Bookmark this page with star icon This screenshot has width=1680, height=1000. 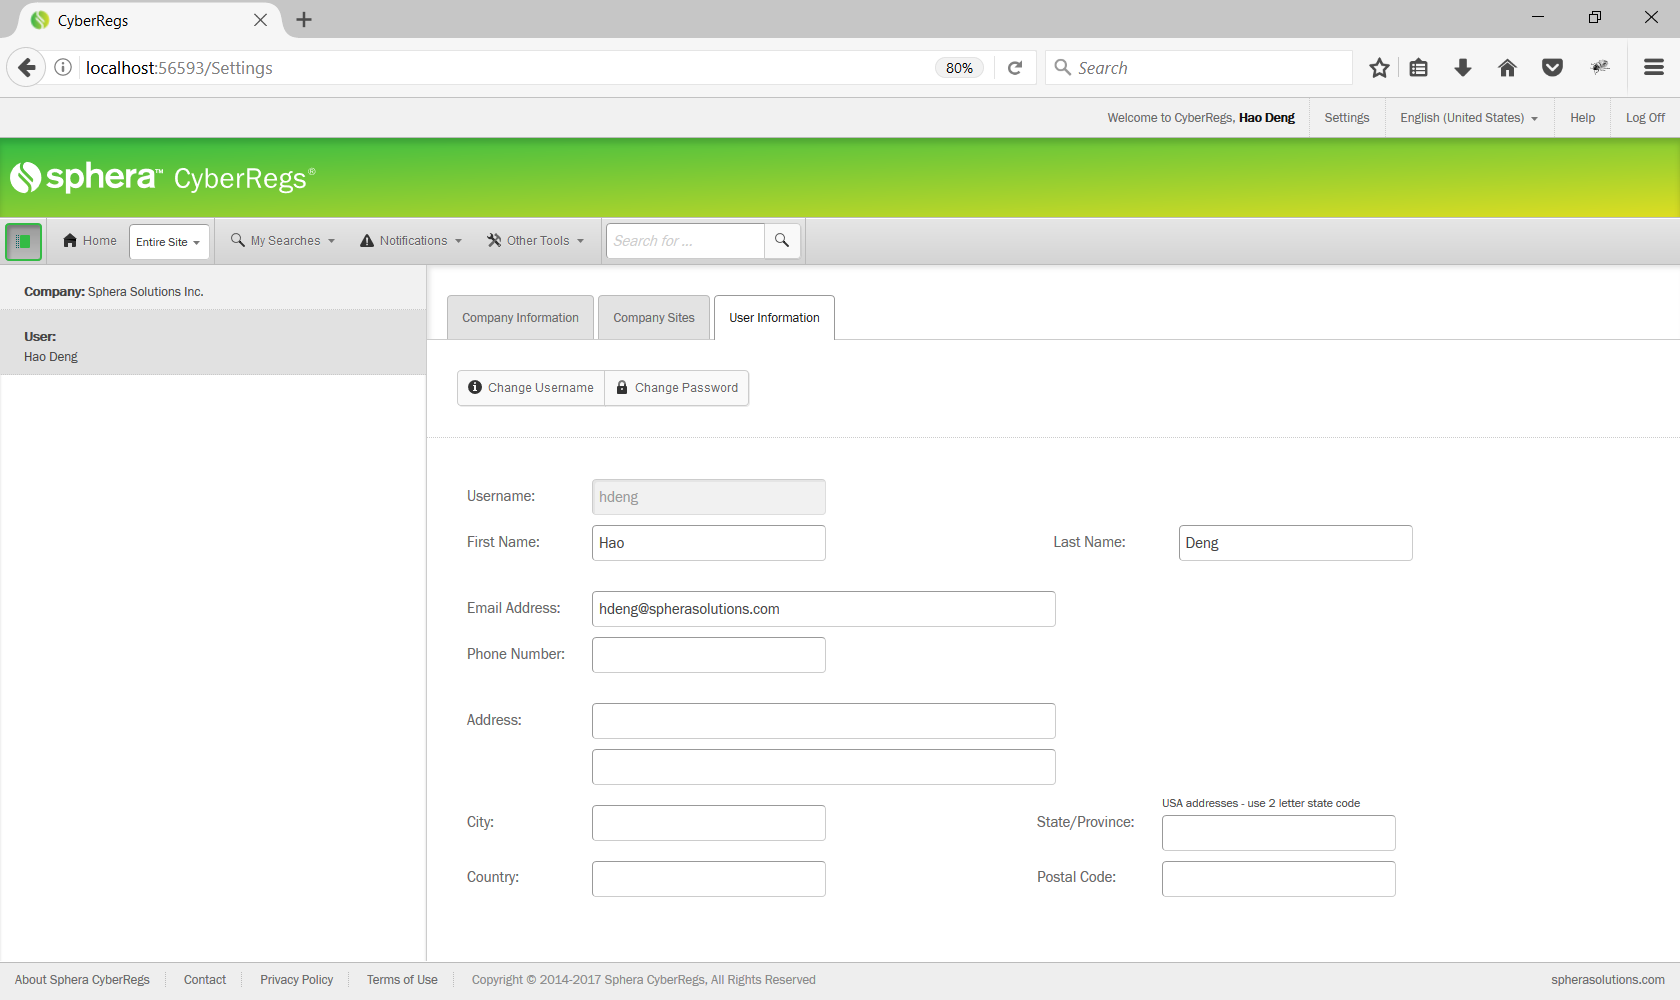click(x=1379, y=68)
